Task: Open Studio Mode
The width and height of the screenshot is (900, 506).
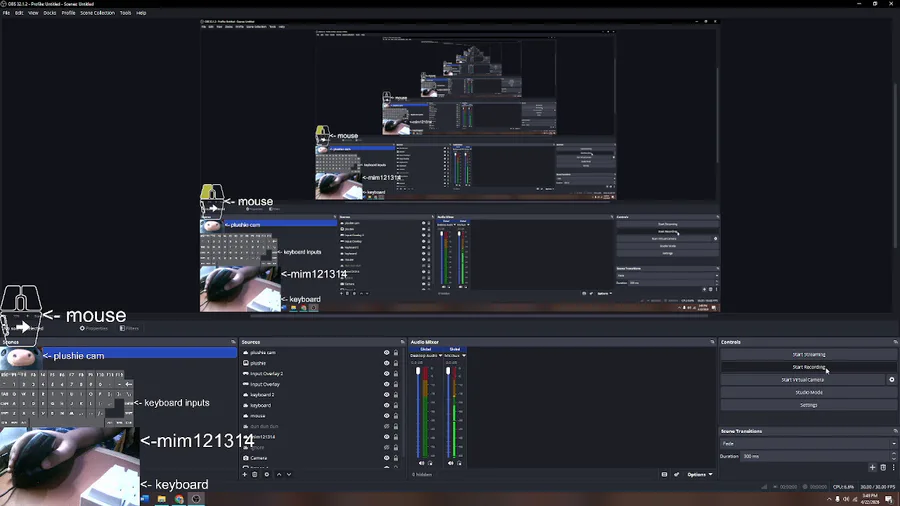Action: pos(808,392)
